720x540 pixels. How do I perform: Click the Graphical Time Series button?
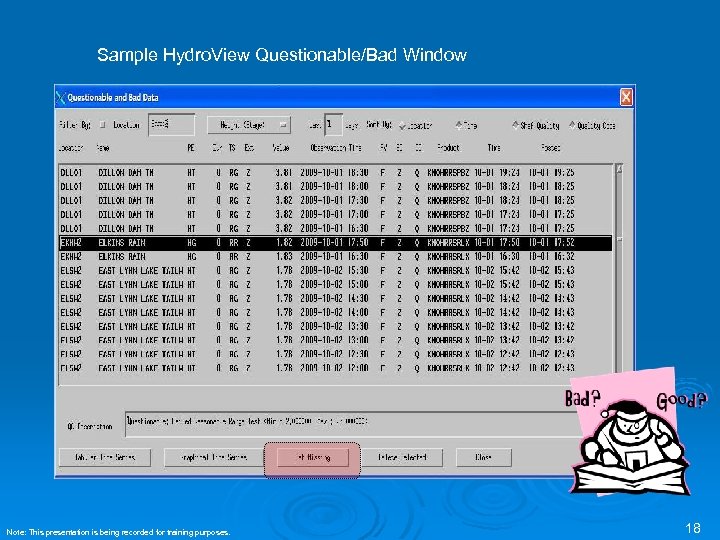(x=214, y=457)
